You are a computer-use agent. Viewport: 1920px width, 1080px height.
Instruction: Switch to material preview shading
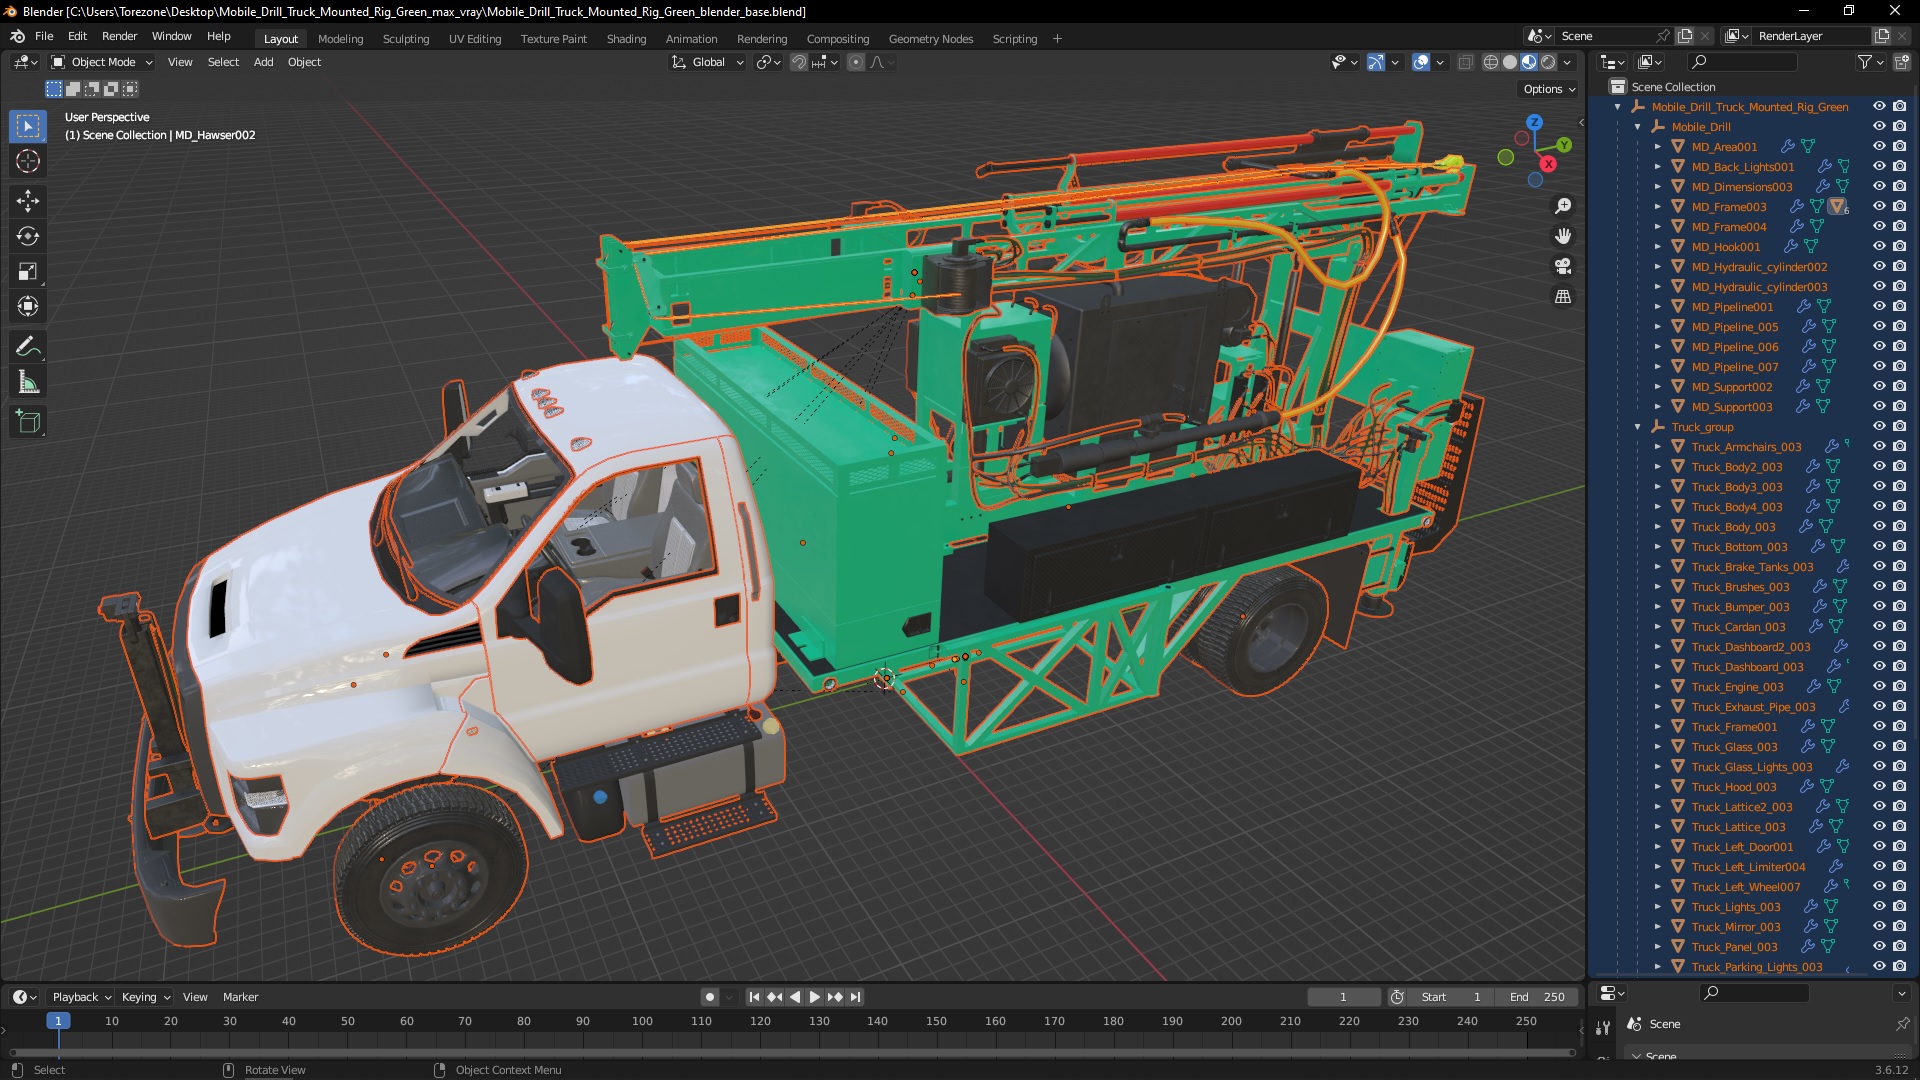coord(1529,62)
